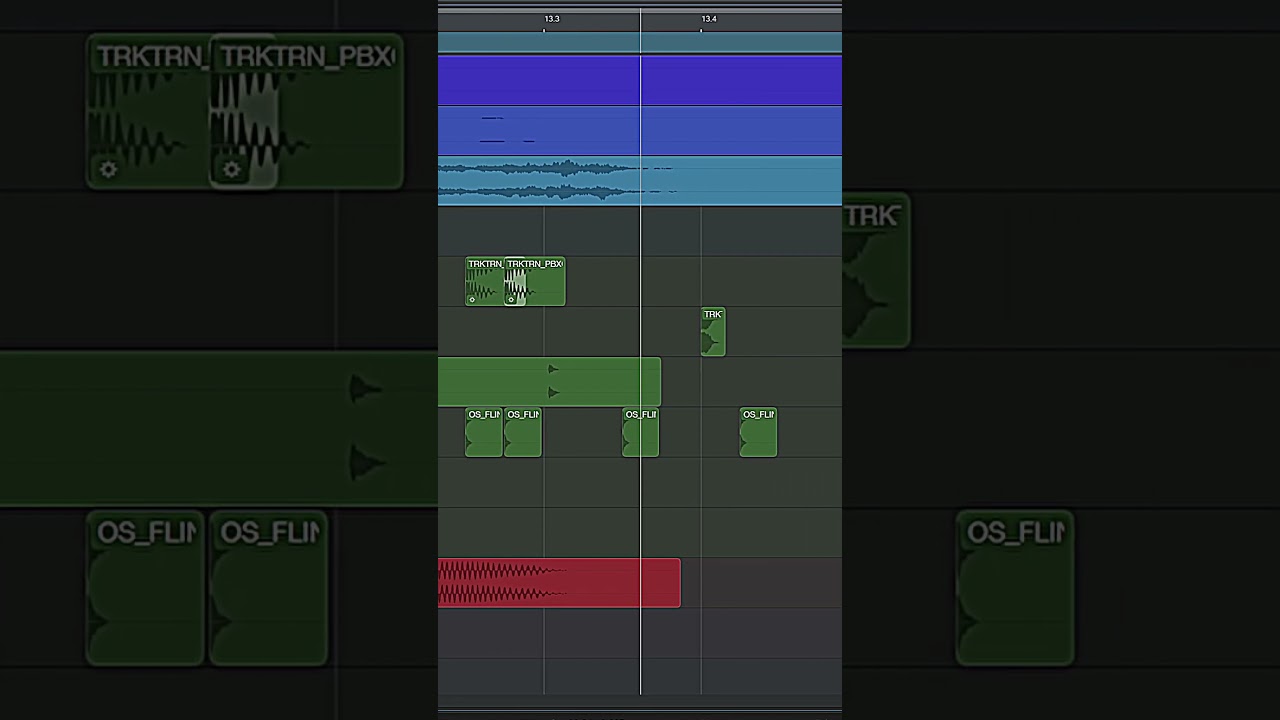The height and width of the screenshot is (720, 1280).
Task: Select the light blue stereo waveform region
Action: pos(640,180)
